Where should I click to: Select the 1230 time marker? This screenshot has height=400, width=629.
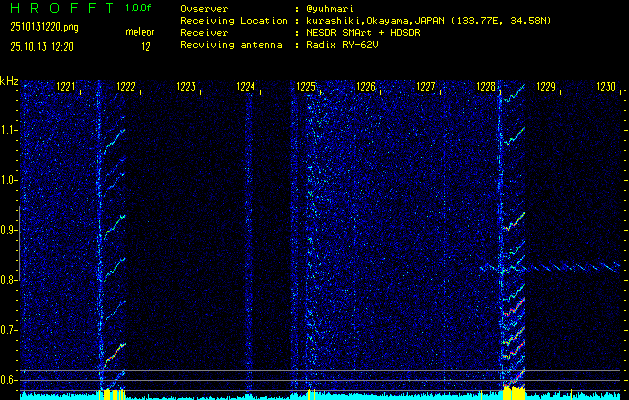(606, 87)
